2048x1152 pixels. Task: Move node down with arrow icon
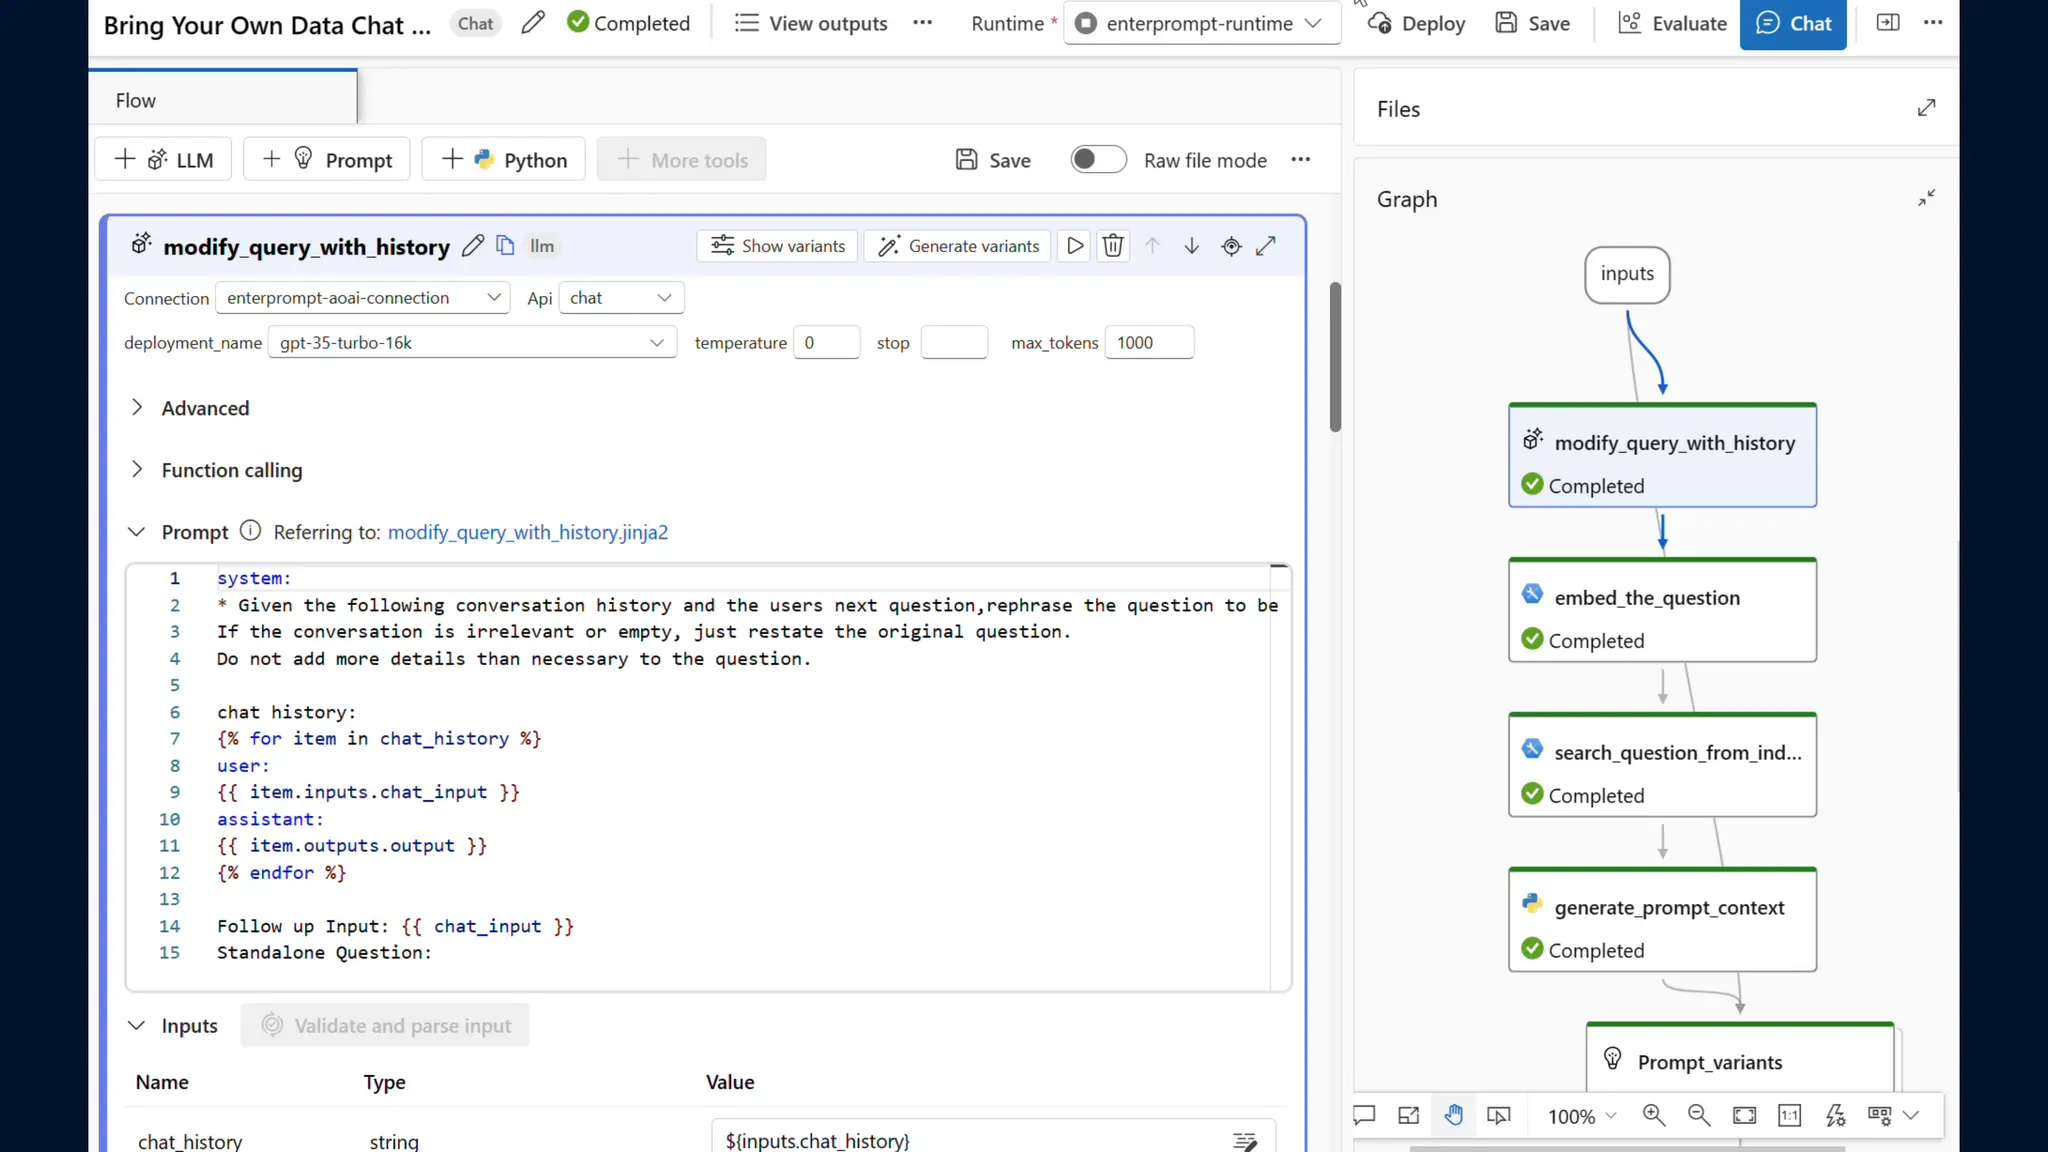pos(1191,246)
